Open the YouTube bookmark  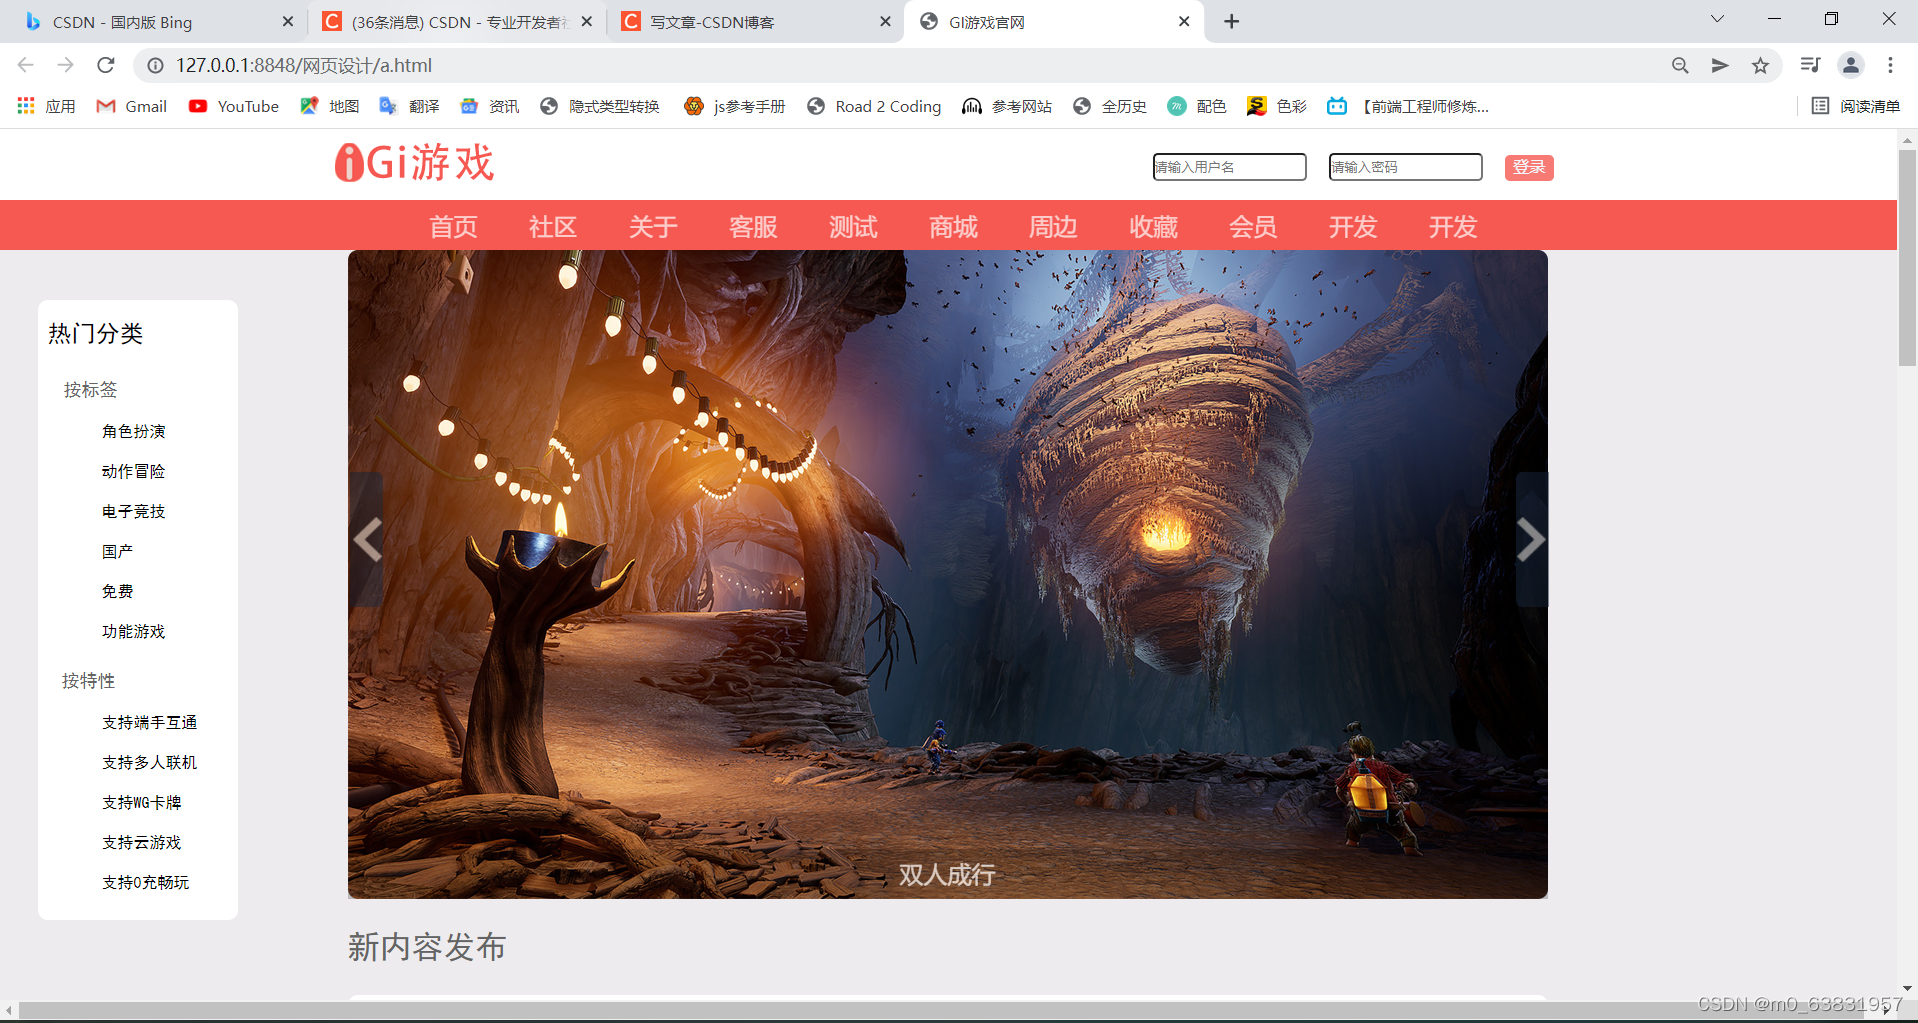click(x=234, y=106)
